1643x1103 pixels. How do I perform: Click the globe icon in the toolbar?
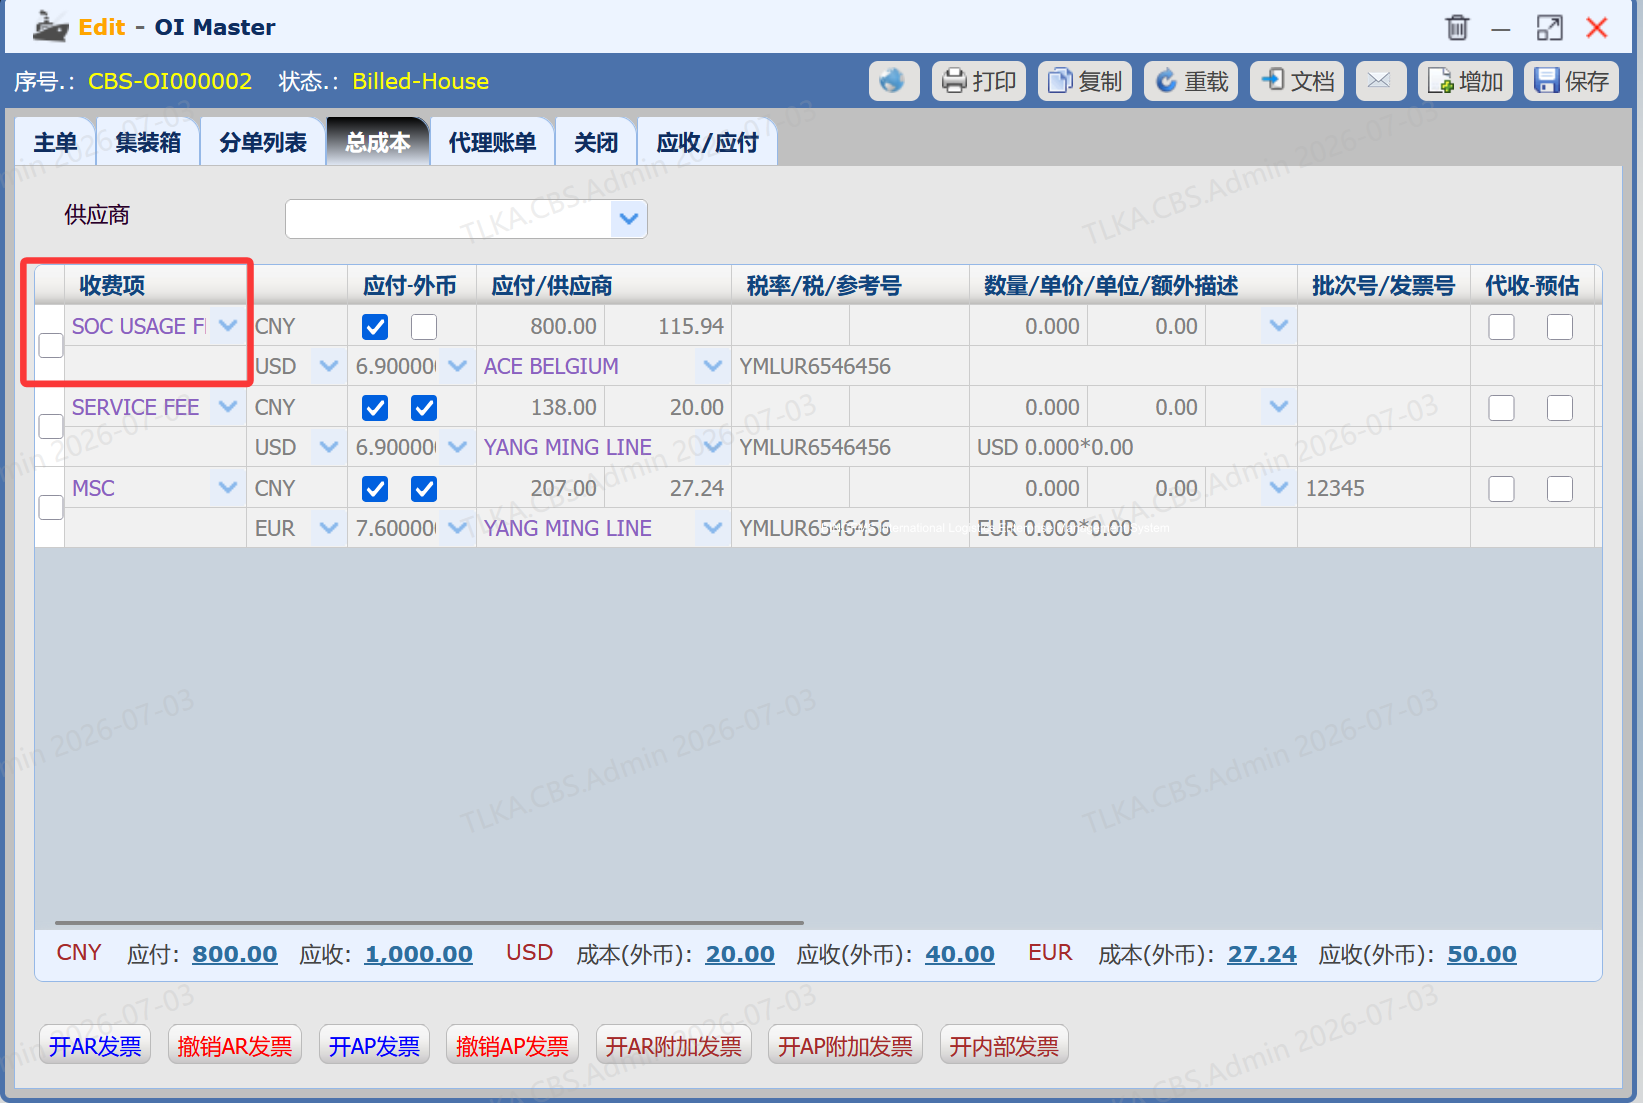(893, 81)
